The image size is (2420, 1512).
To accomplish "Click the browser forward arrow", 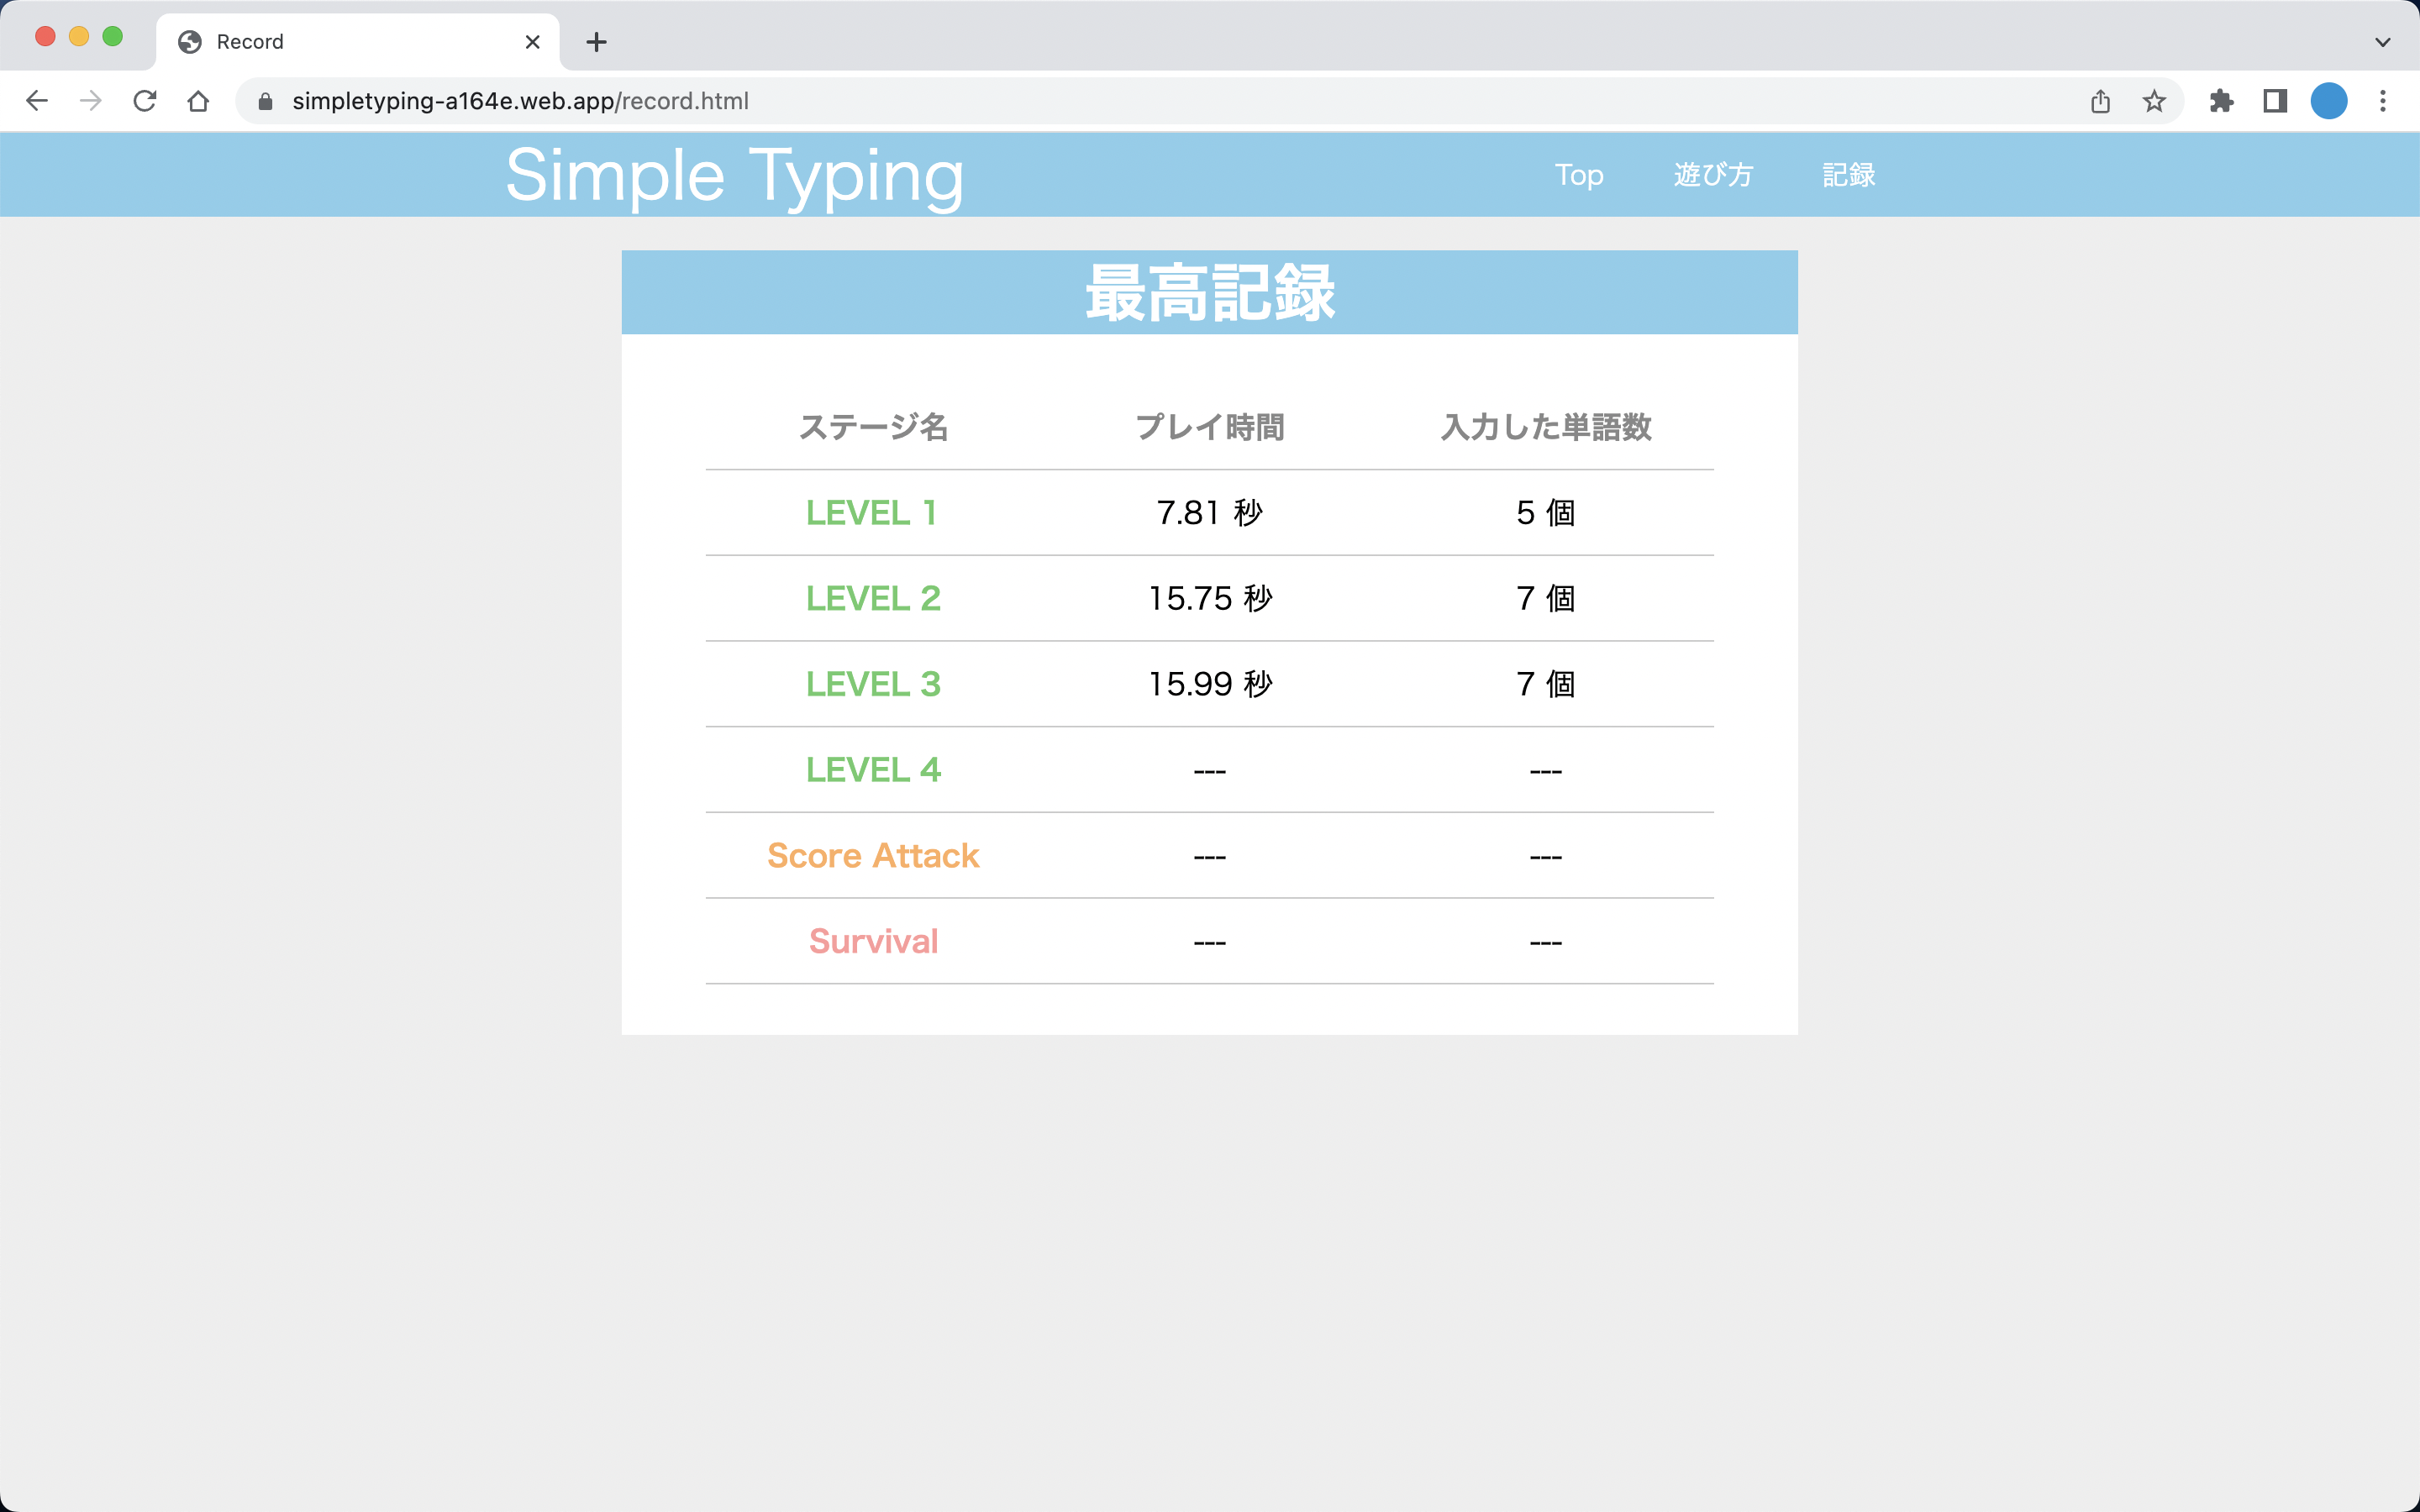I will 91,100.
